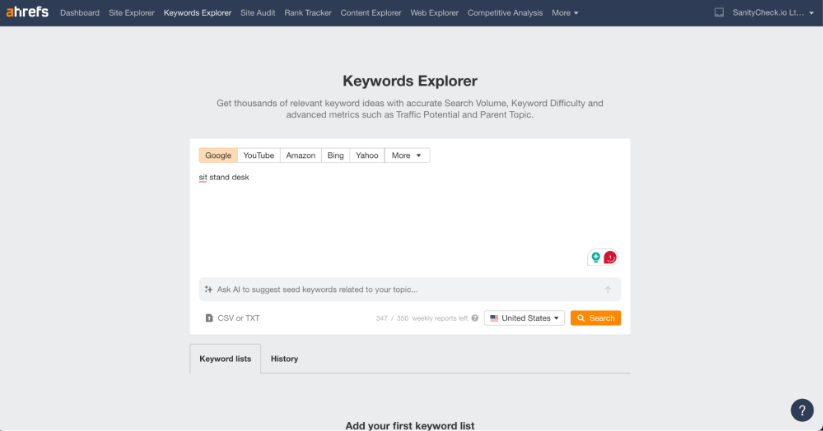Switch to the History tab

[284, 358]
